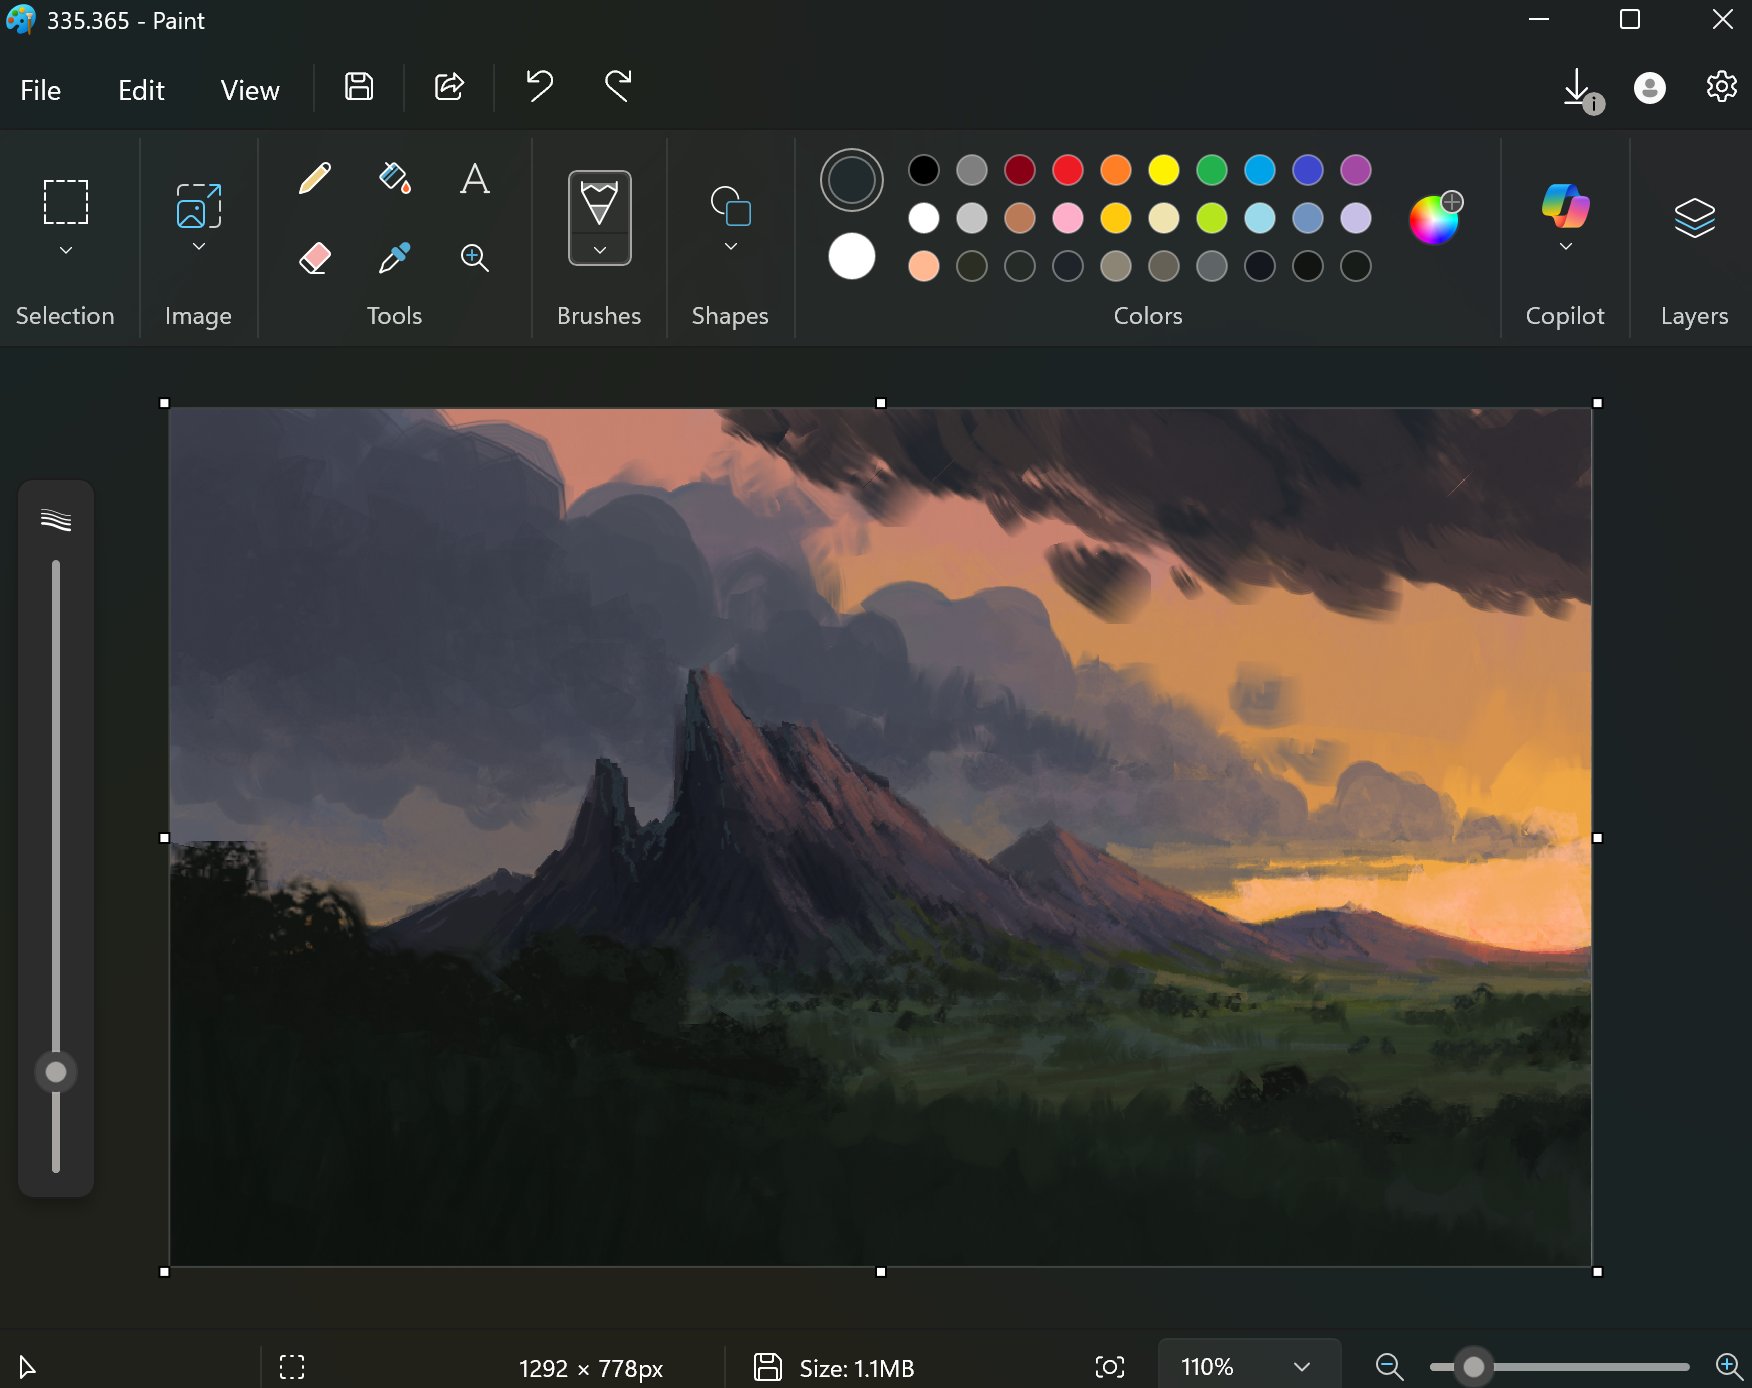
Task: Click the Size: 1.1MB status text
Action: (x=857, y=1368)
